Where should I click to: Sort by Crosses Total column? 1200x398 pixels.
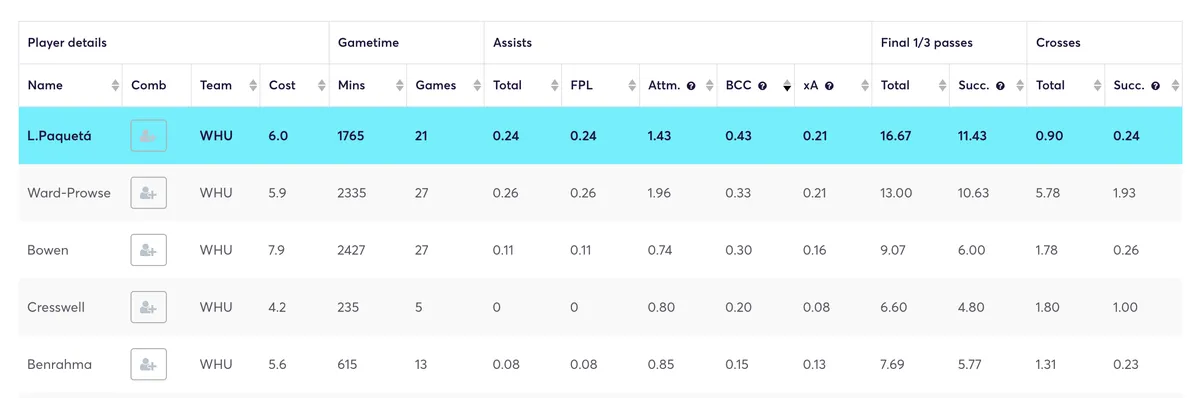(1097, 86)
